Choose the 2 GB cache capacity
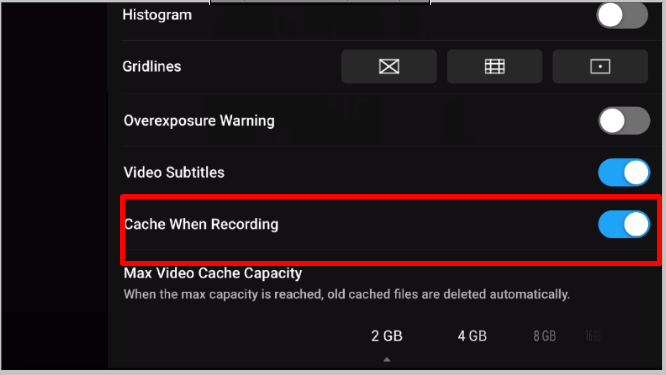666x375 pixels. point(387,336)
